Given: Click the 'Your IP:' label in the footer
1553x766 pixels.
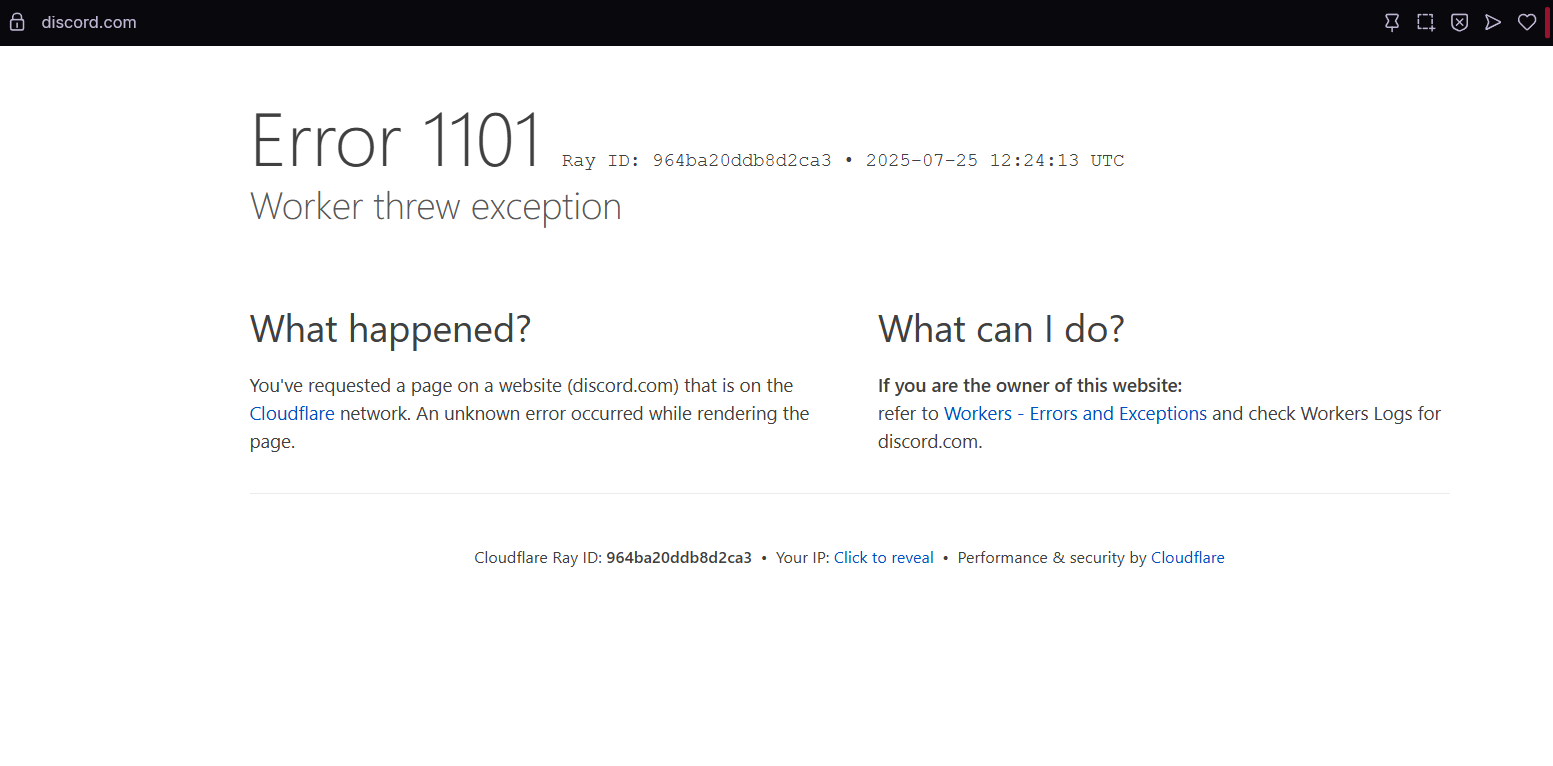Looking at the screenshot, I should (803, 558).
